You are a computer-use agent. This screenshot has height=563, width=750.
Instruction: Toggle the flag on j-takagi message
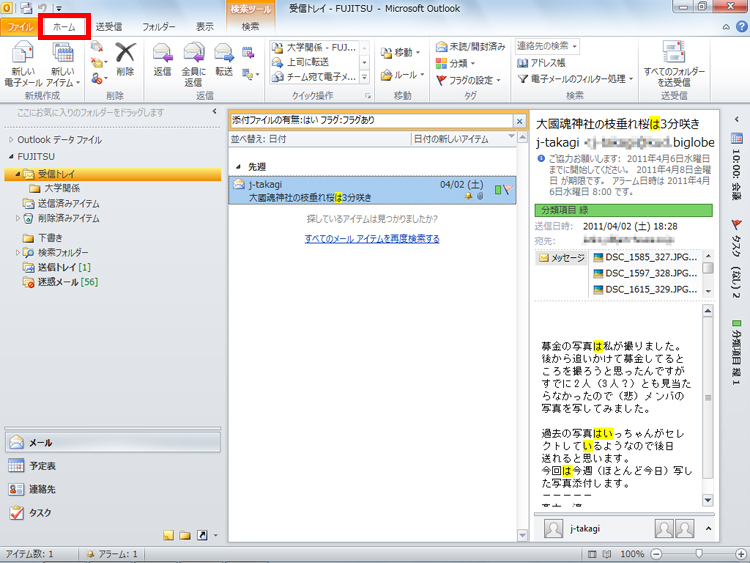point(507,189)
